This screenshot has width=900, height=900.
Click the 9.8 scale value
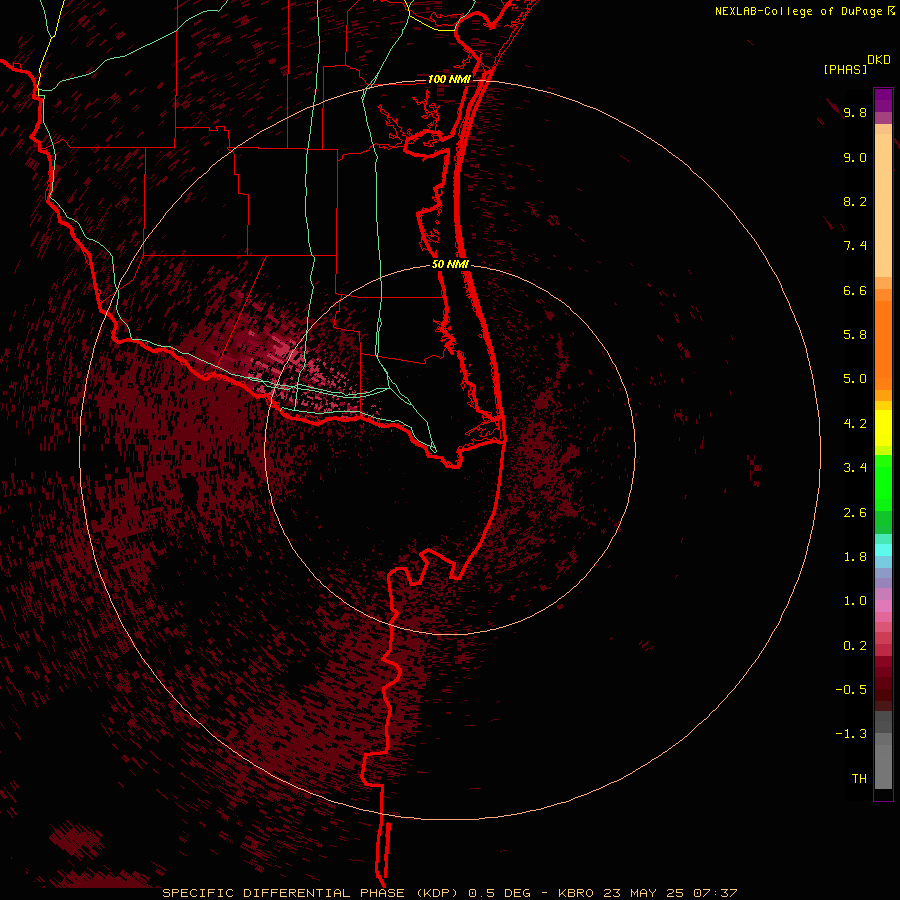pos(855,112)
